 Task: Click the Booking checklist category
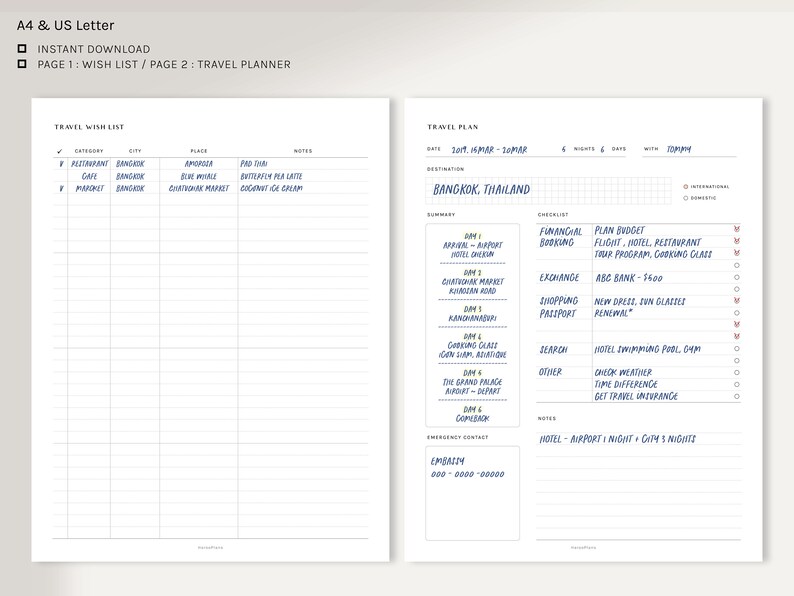(557, 243)
